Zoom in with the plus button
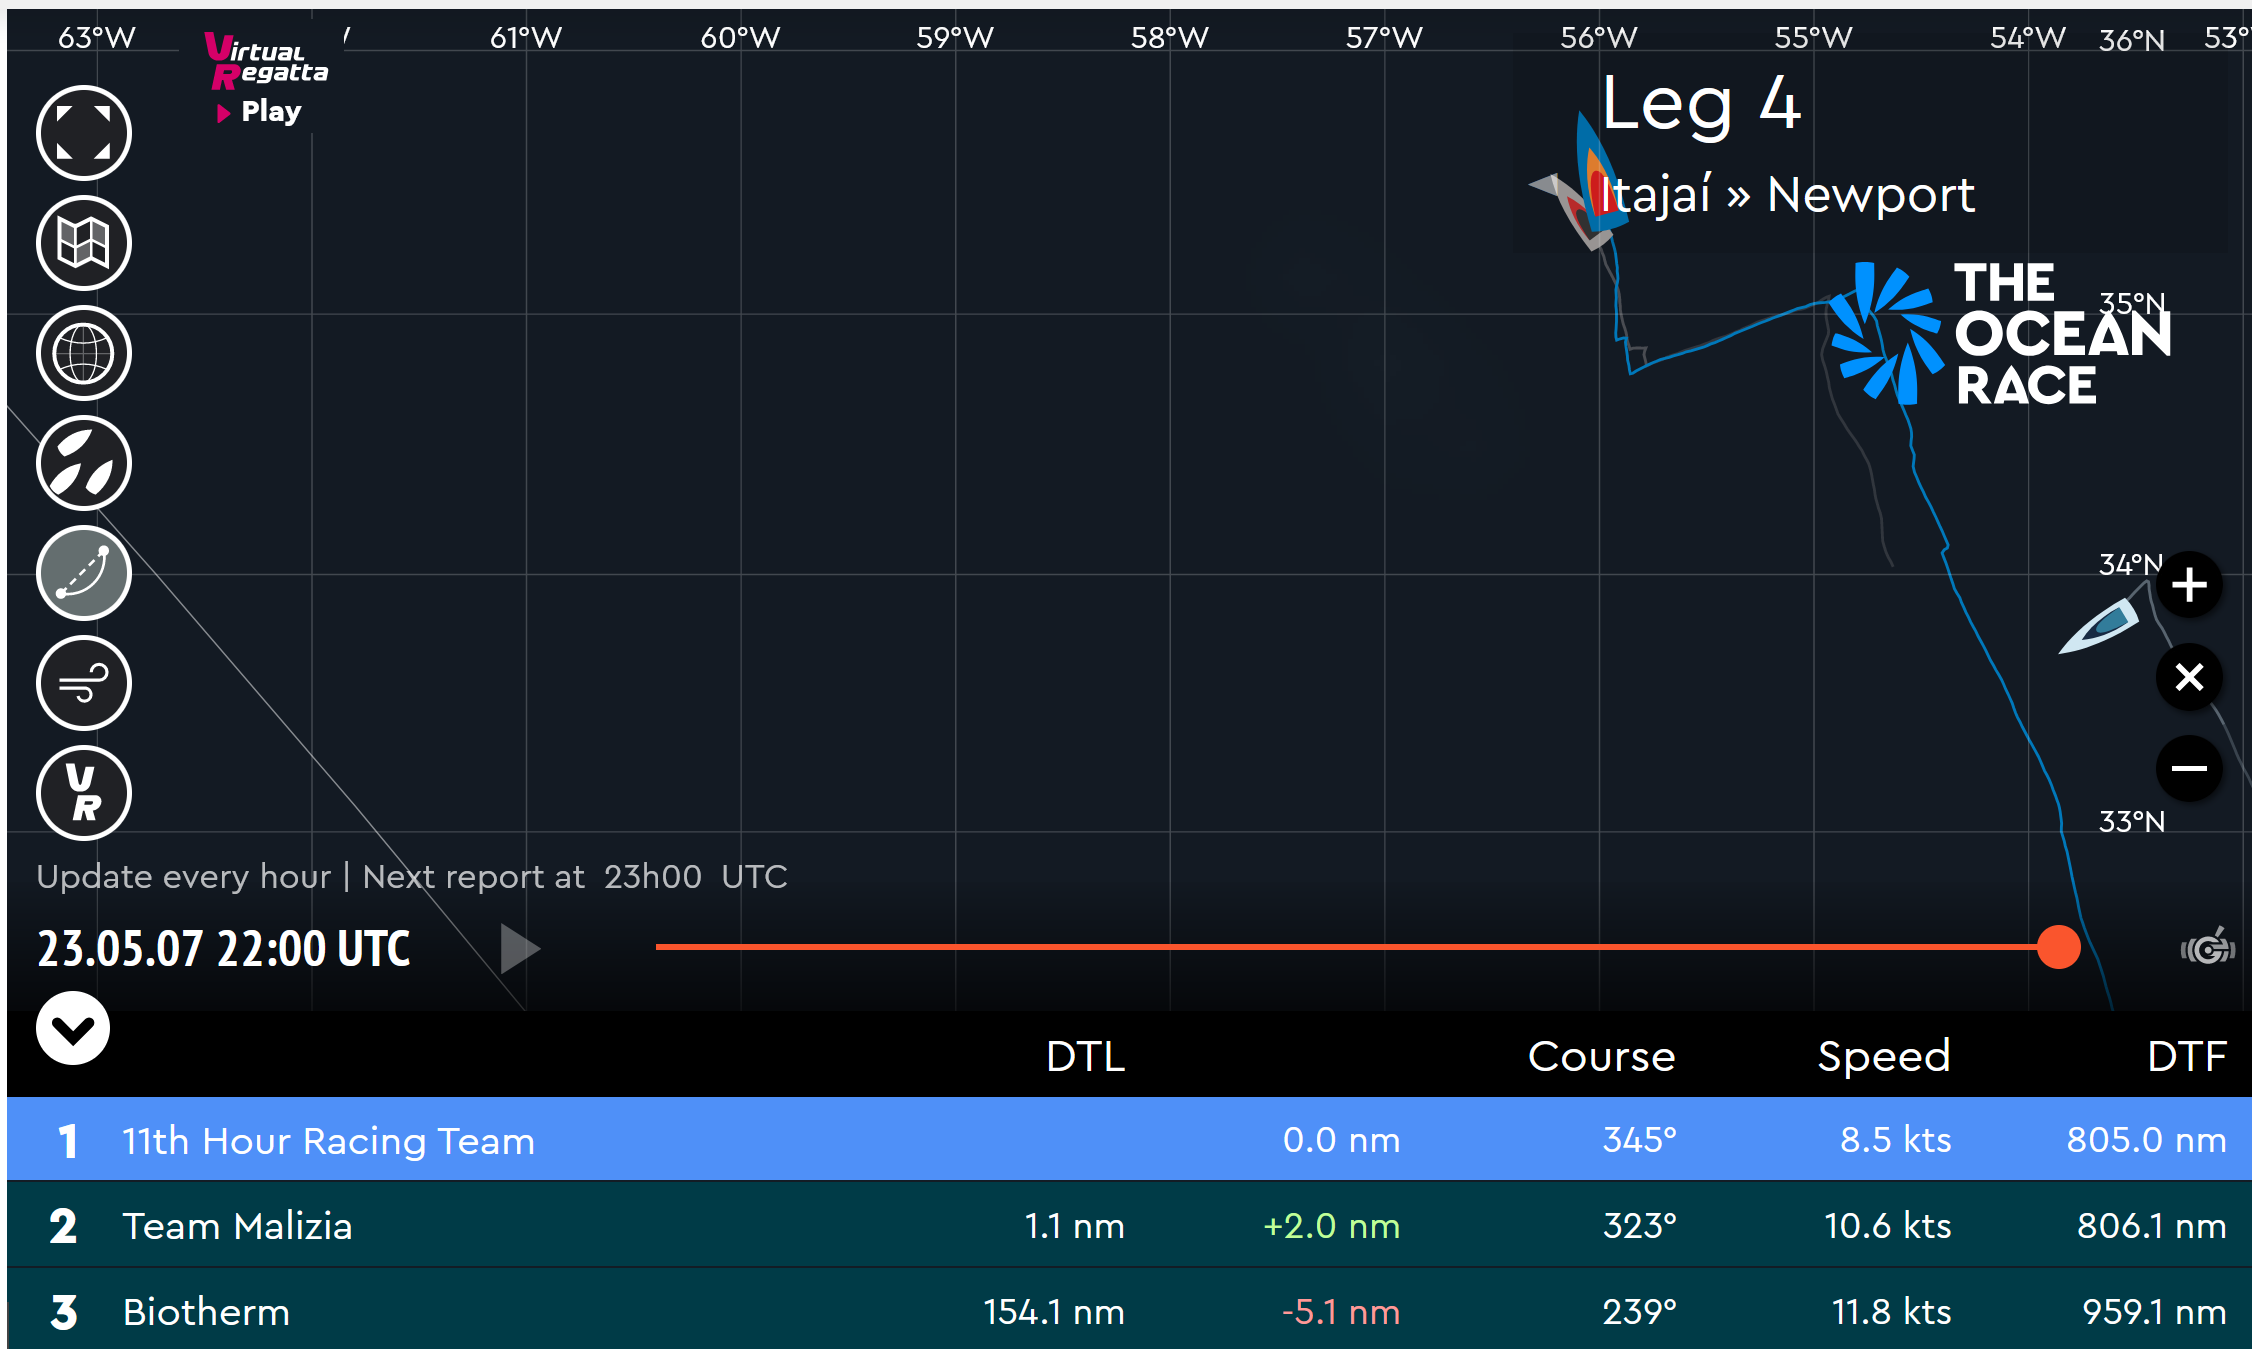Image resolution: width=2252 pixels, height=1349 pixels. [x=2189, y=585]
